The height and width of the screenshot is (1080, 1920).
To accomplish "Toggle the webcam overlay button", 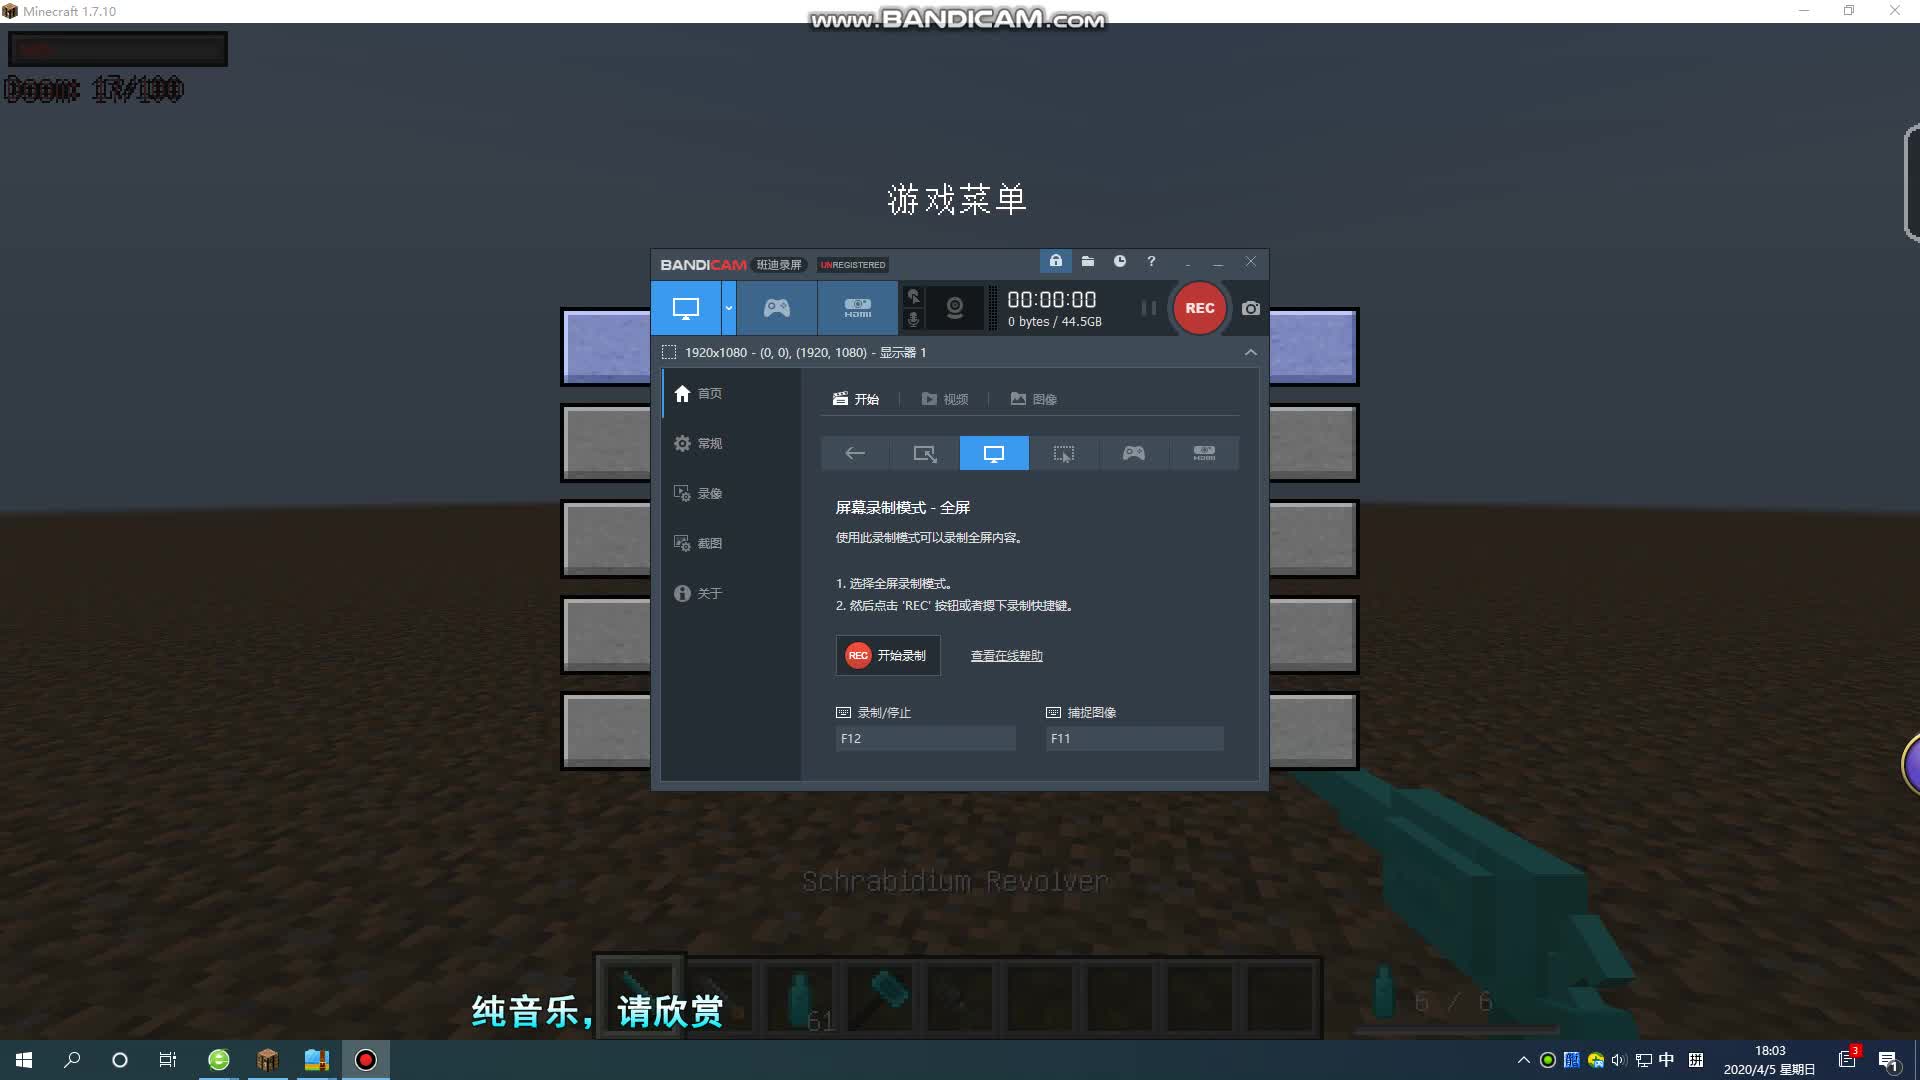I will [x=955, y=308].
